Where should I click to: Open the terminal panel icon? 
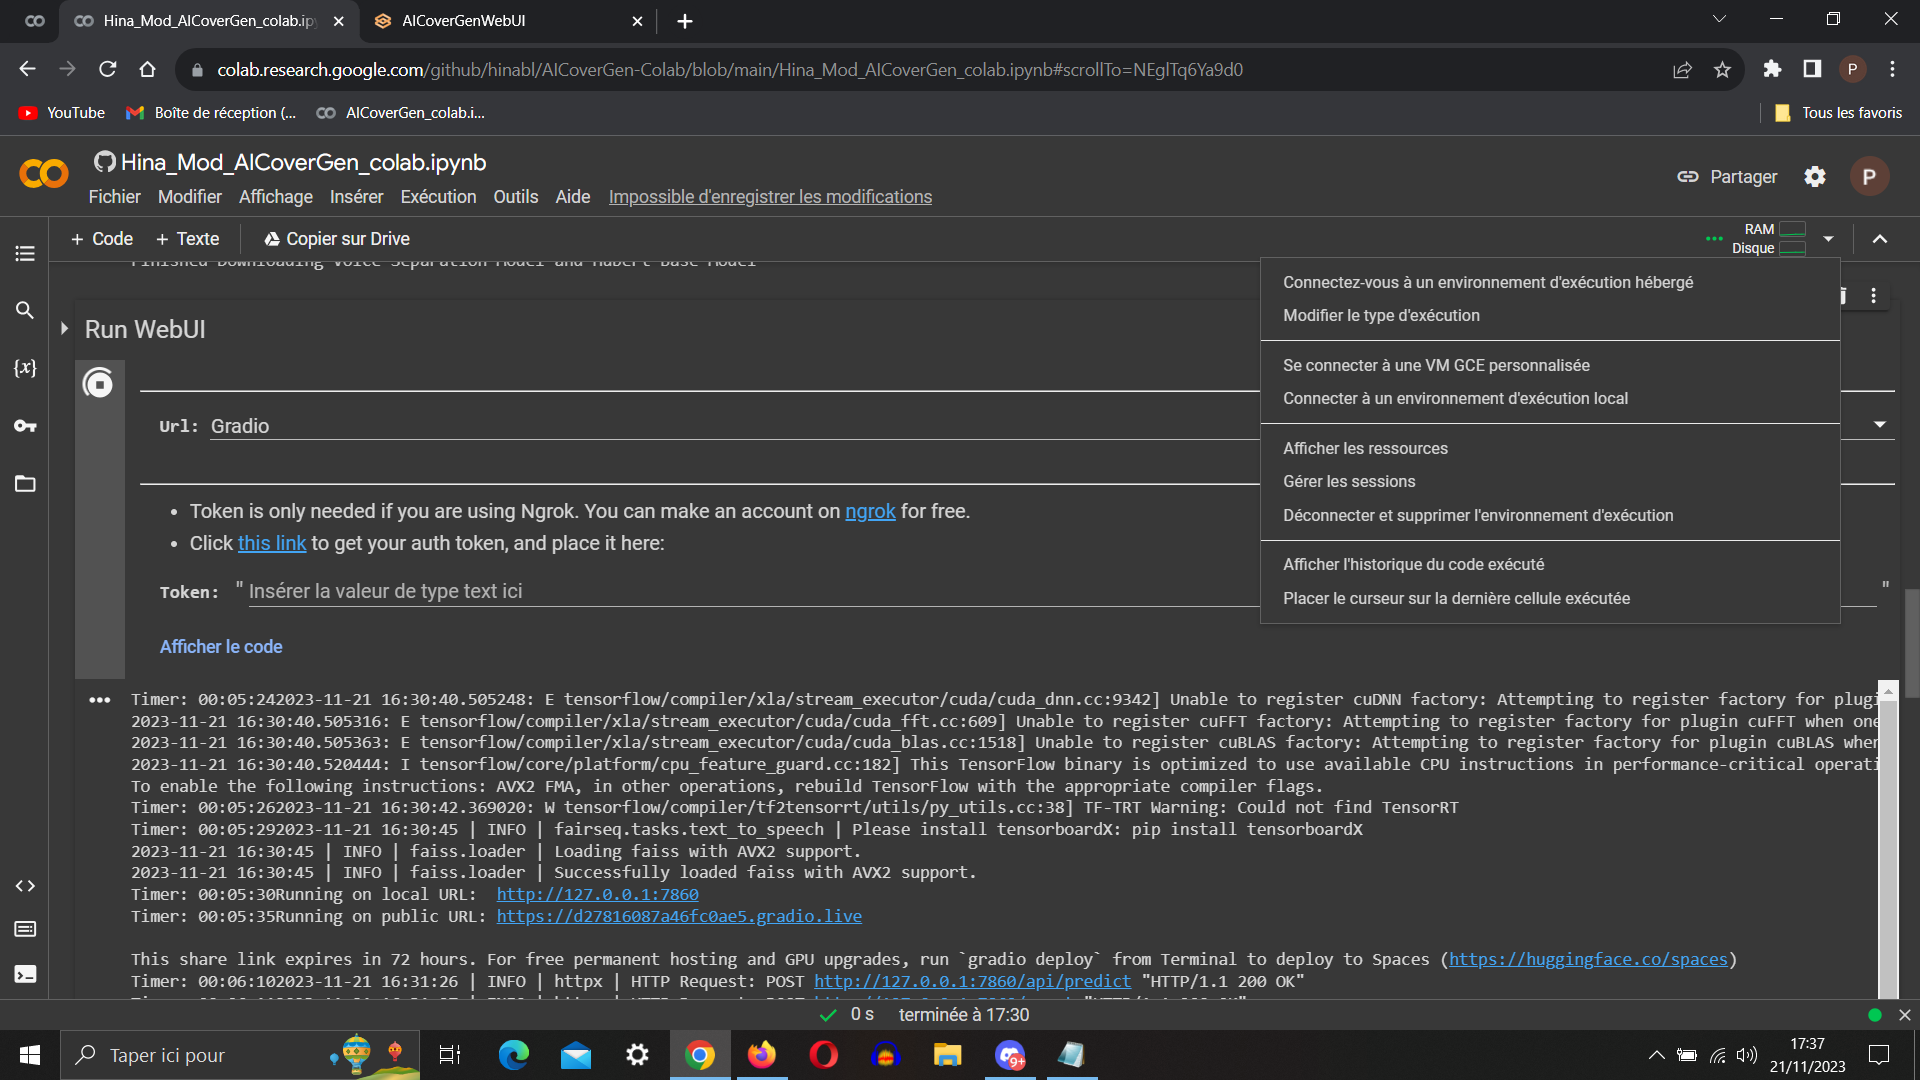[x=25, y=974]
